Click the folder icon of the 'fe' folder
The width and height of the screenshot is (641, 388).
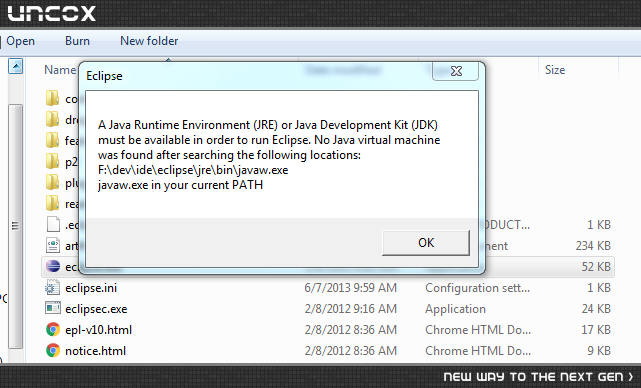point(52,140)
